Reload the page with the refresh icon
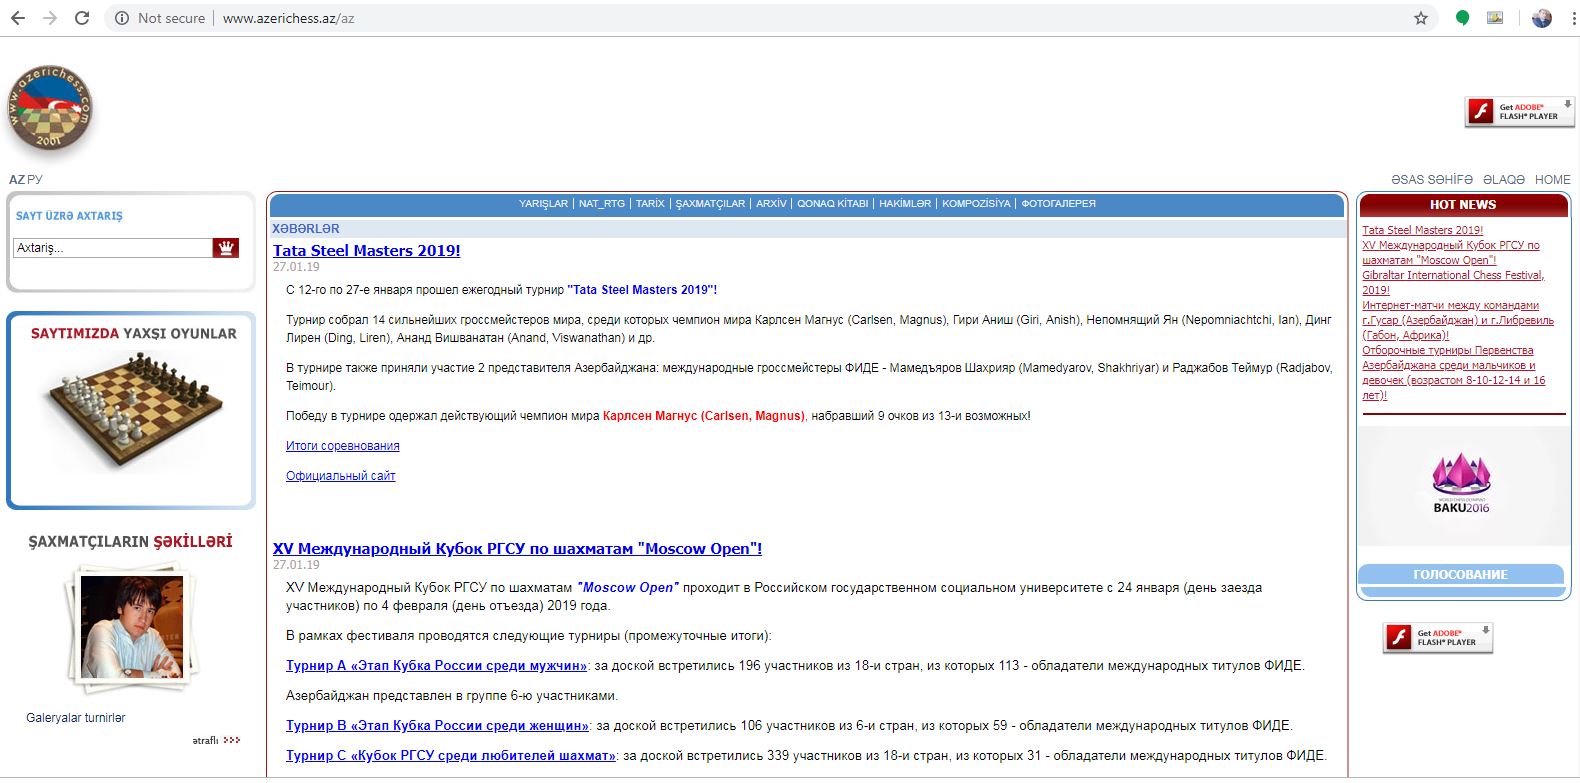 pos(82,18)
